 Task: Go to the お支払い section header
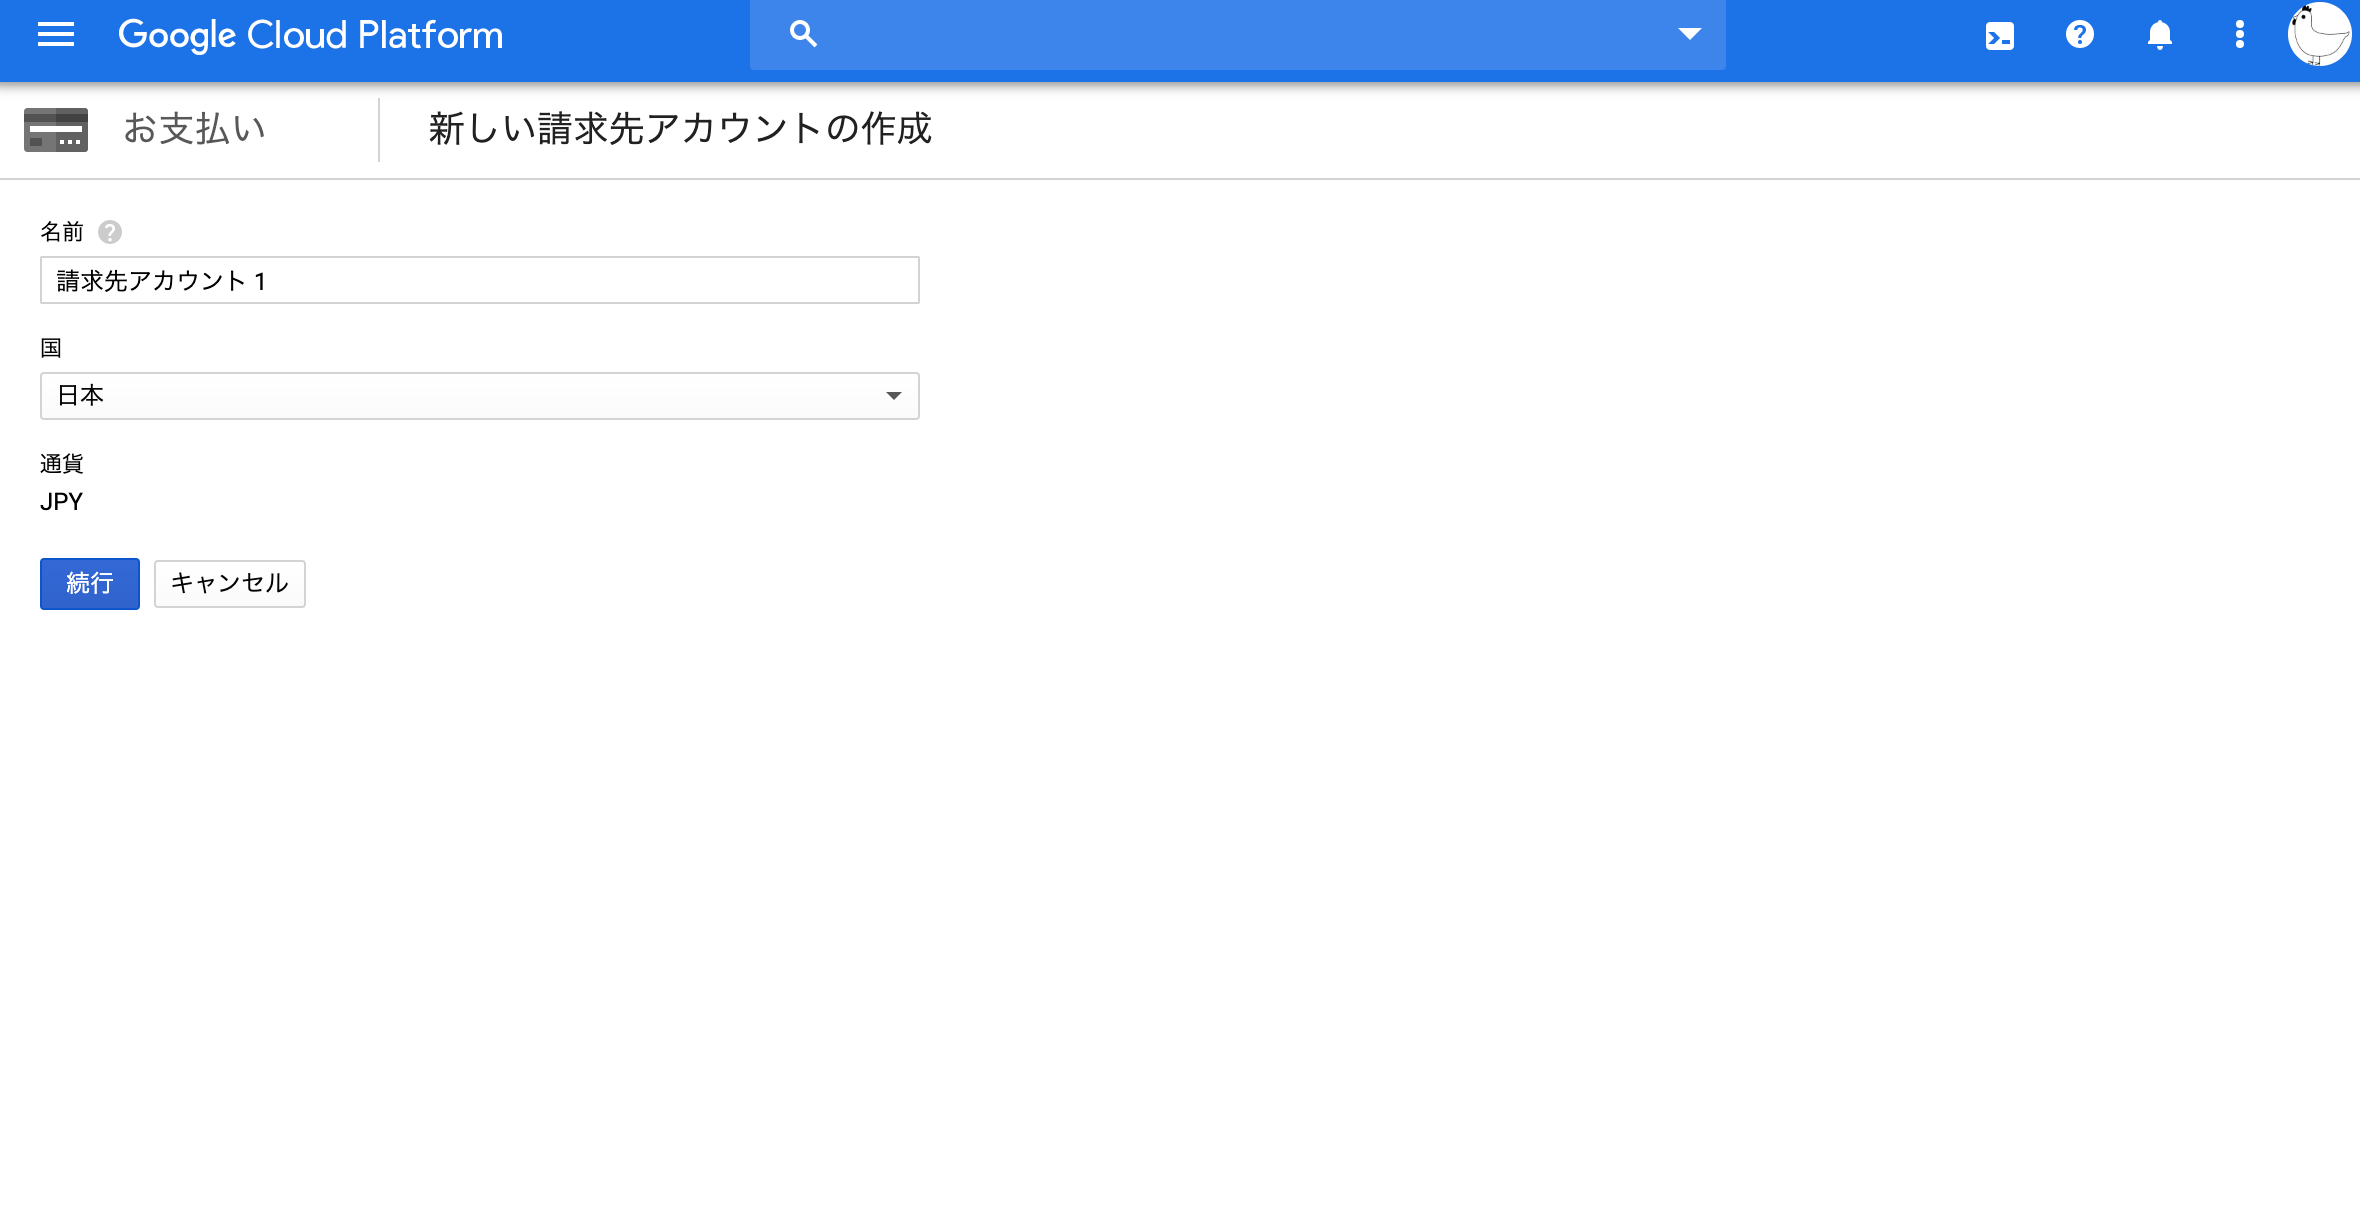193,128
